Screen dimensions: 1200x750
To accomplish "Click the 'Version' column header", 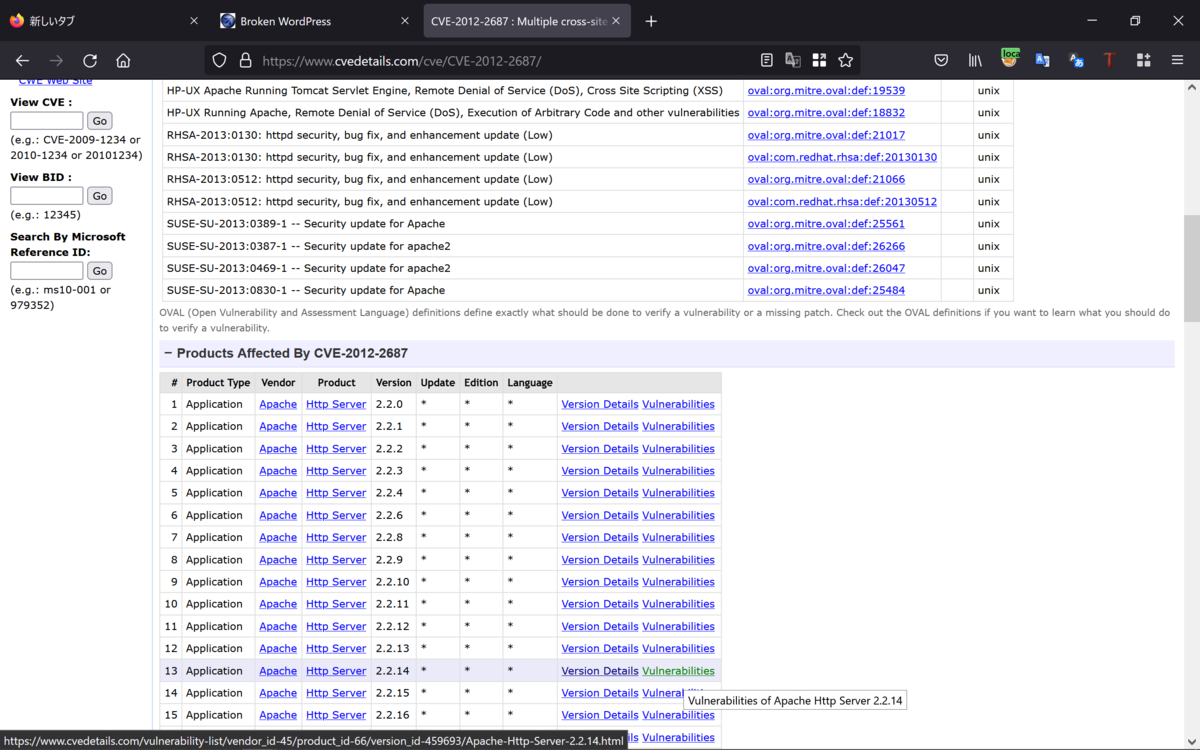I will tap(393, 382).
